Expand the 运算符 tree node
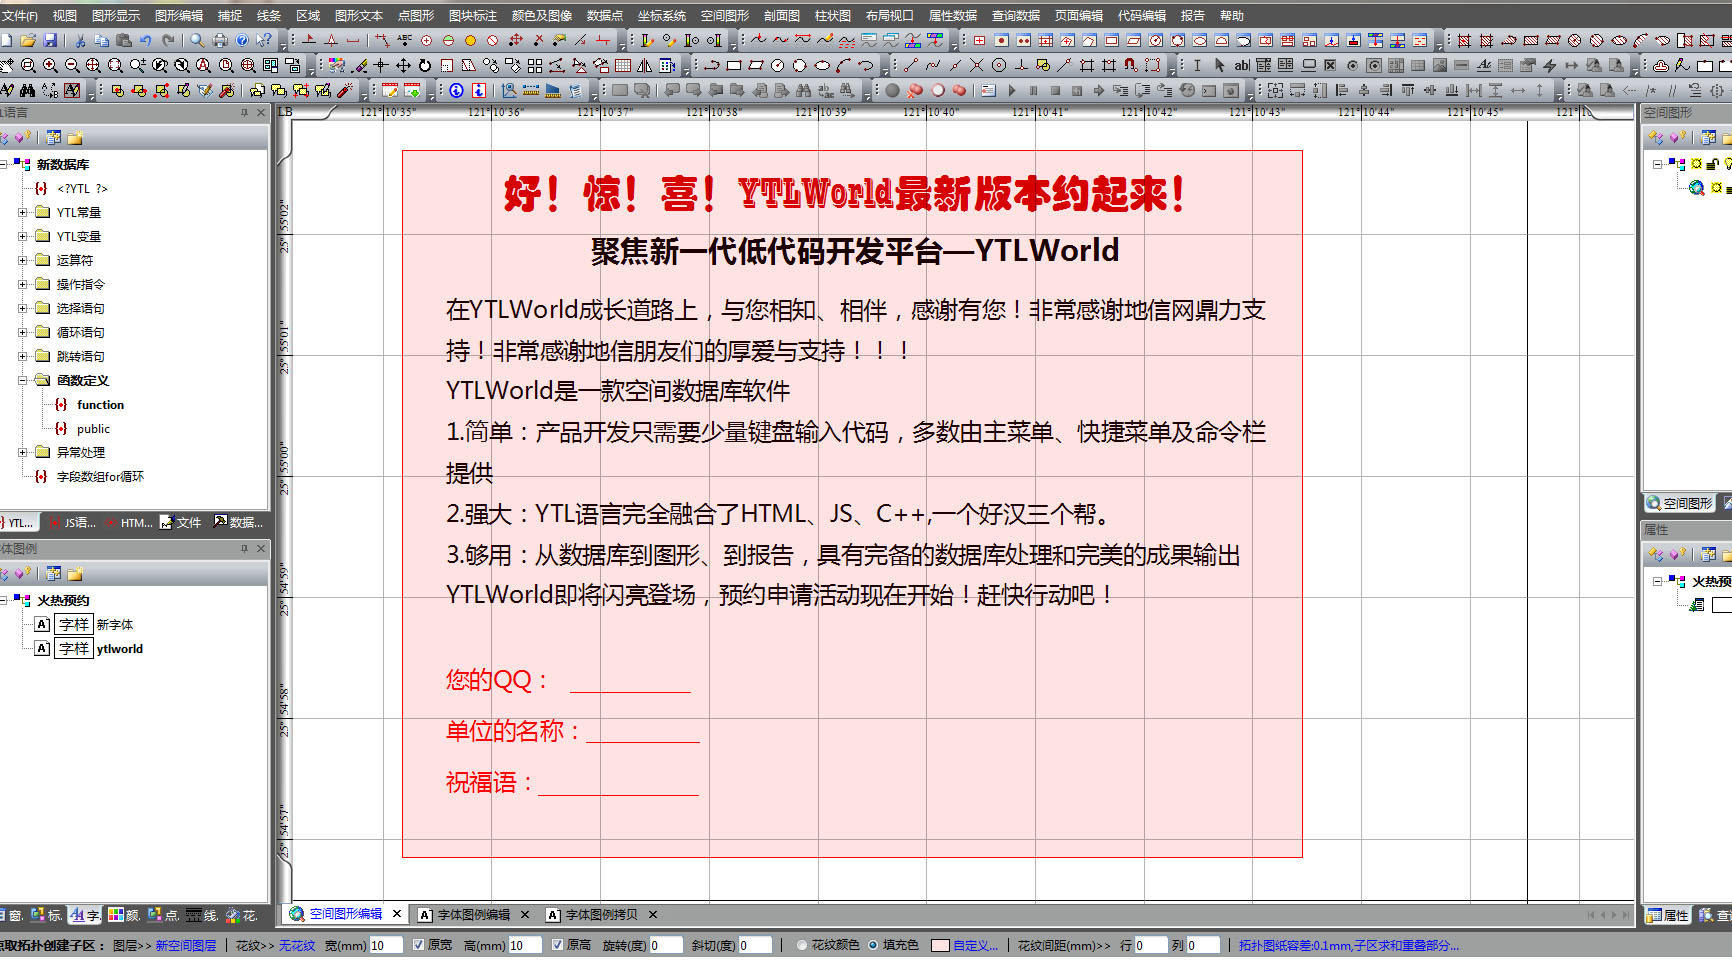This screenshot has width=1732, height=964. click(22, 260)
